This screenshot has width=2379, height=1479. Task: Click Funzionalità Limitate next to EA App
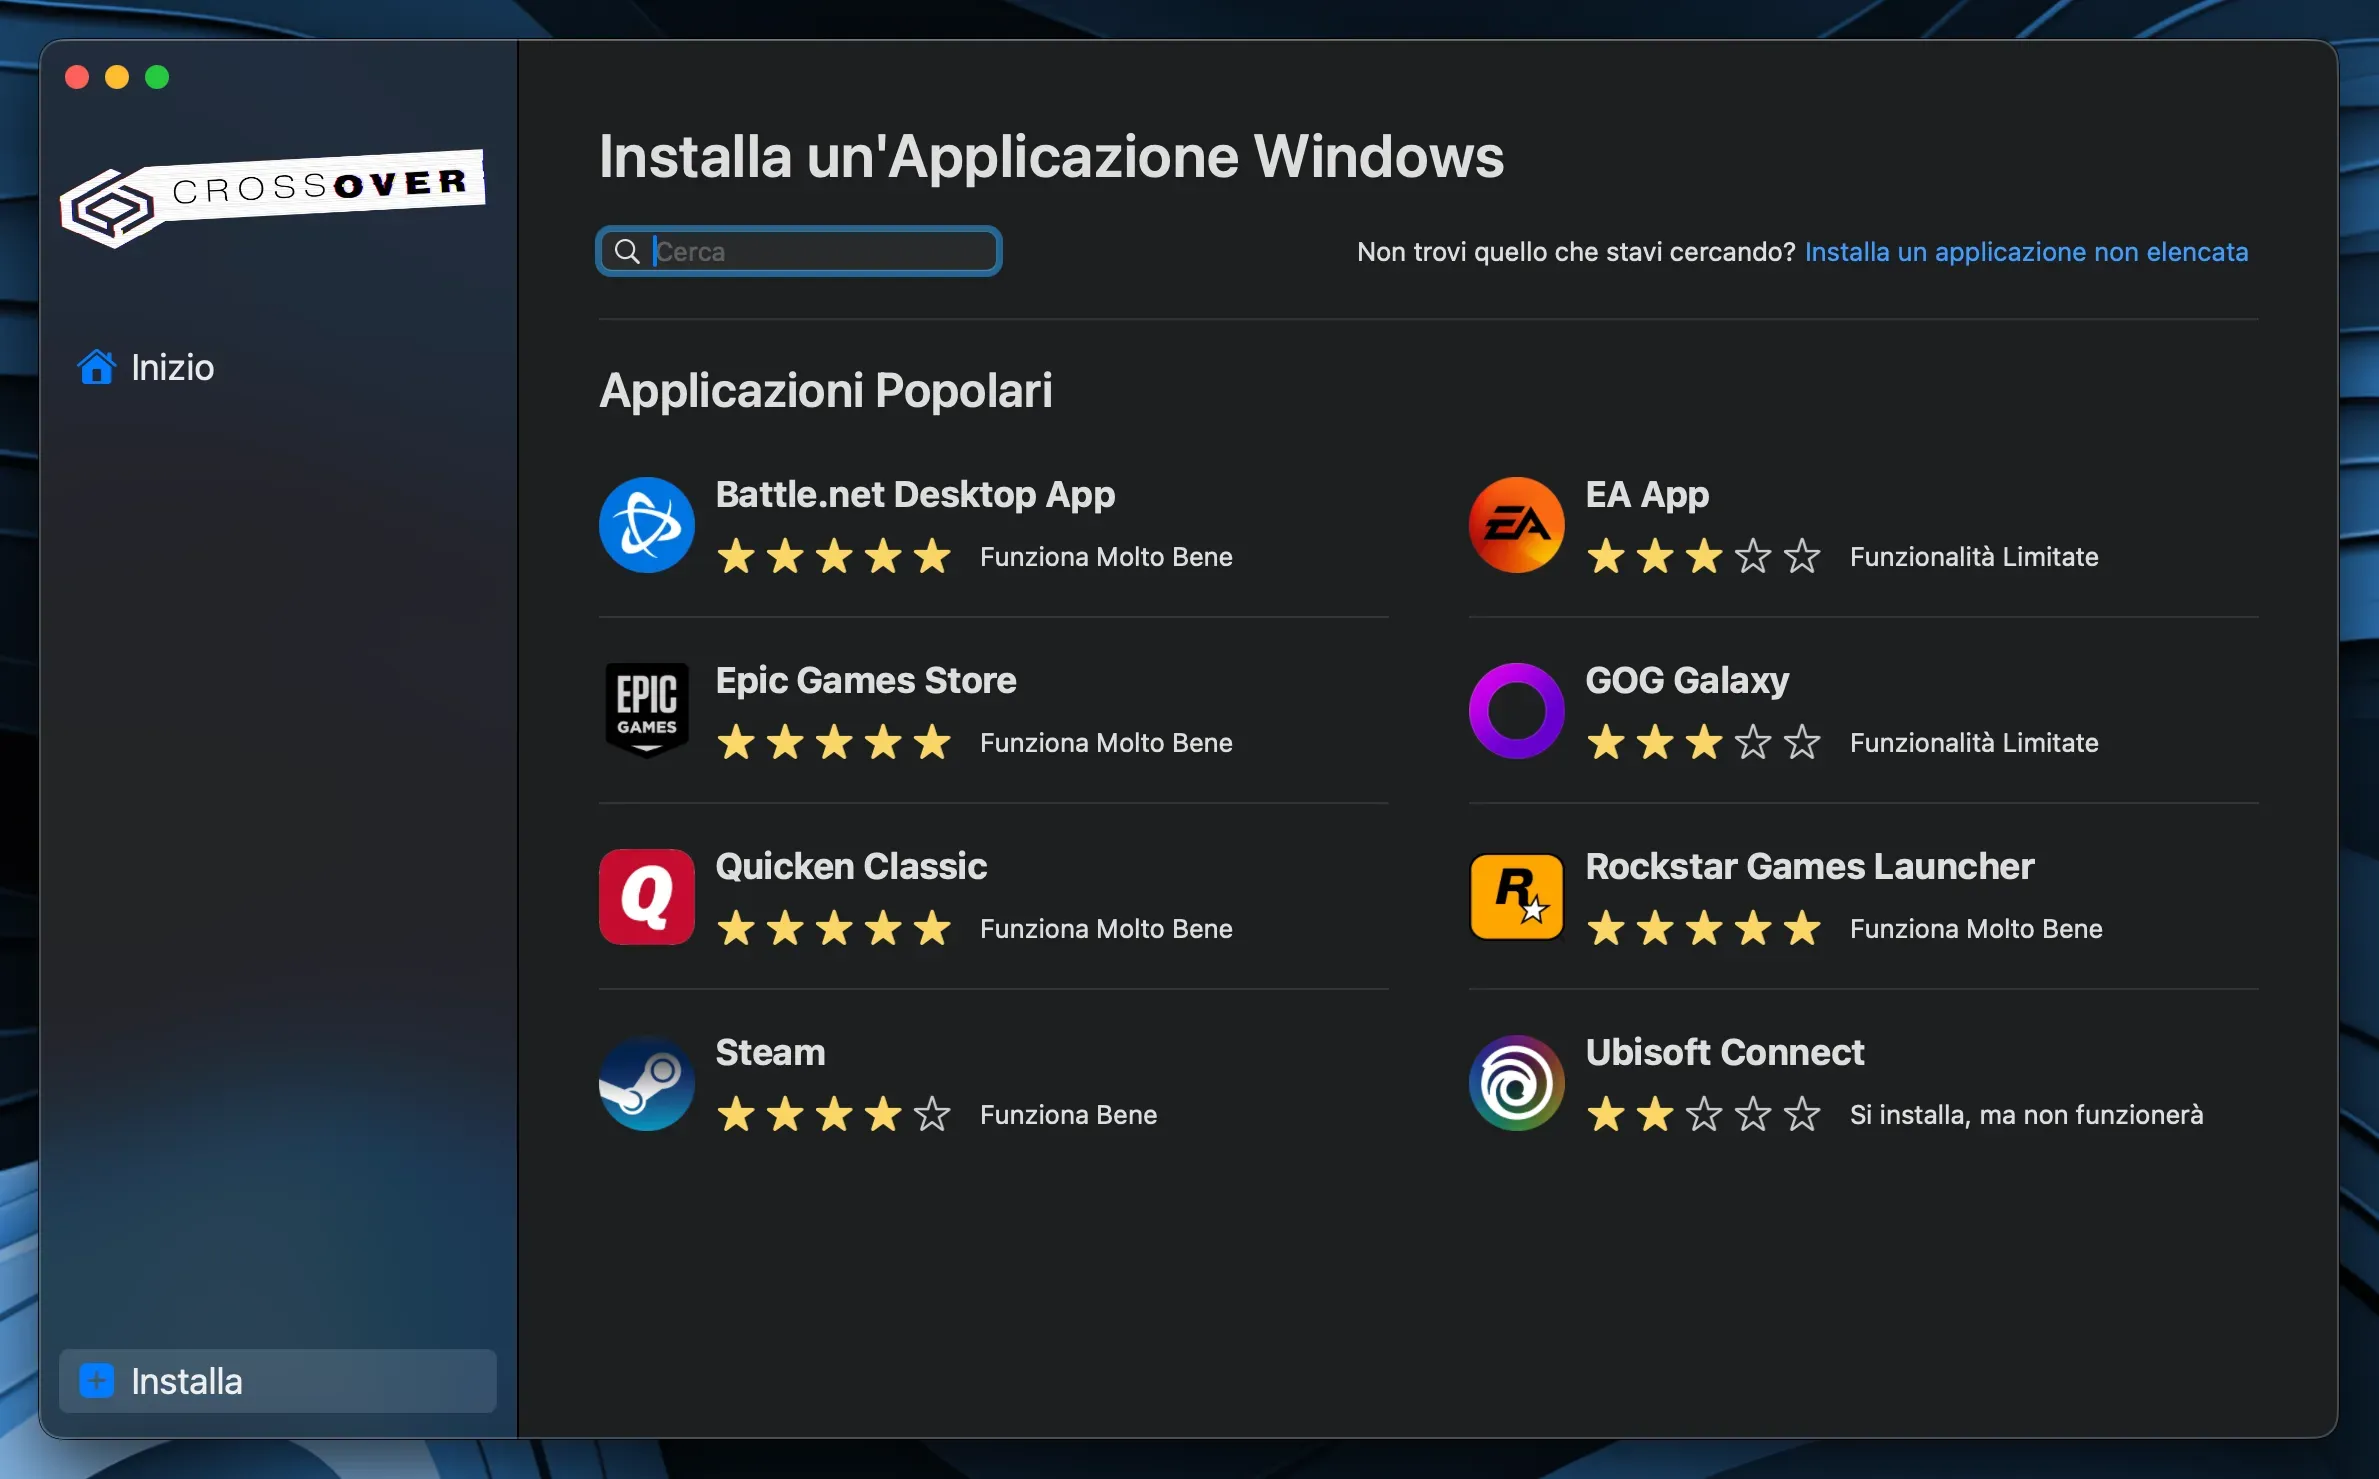click(x=1974, y=557)
